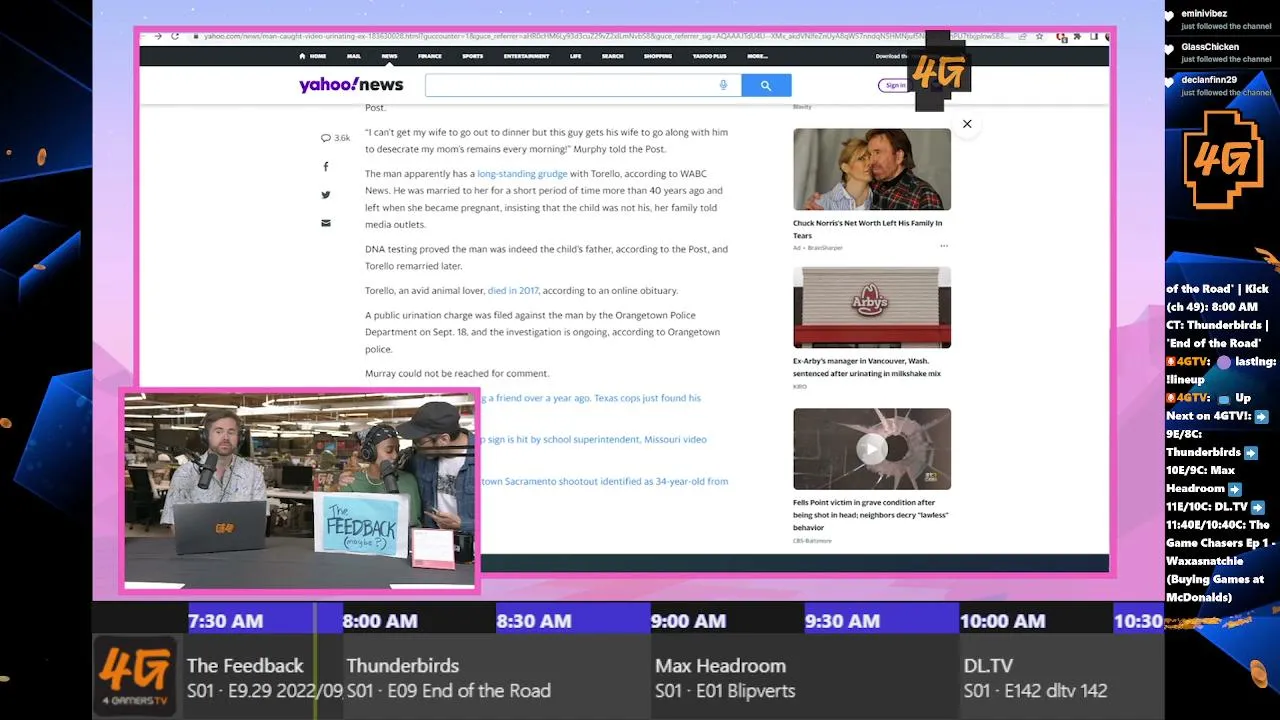Open the 'died in 2017' link
The image size is (1280, 720).
[x=513, y=291]
